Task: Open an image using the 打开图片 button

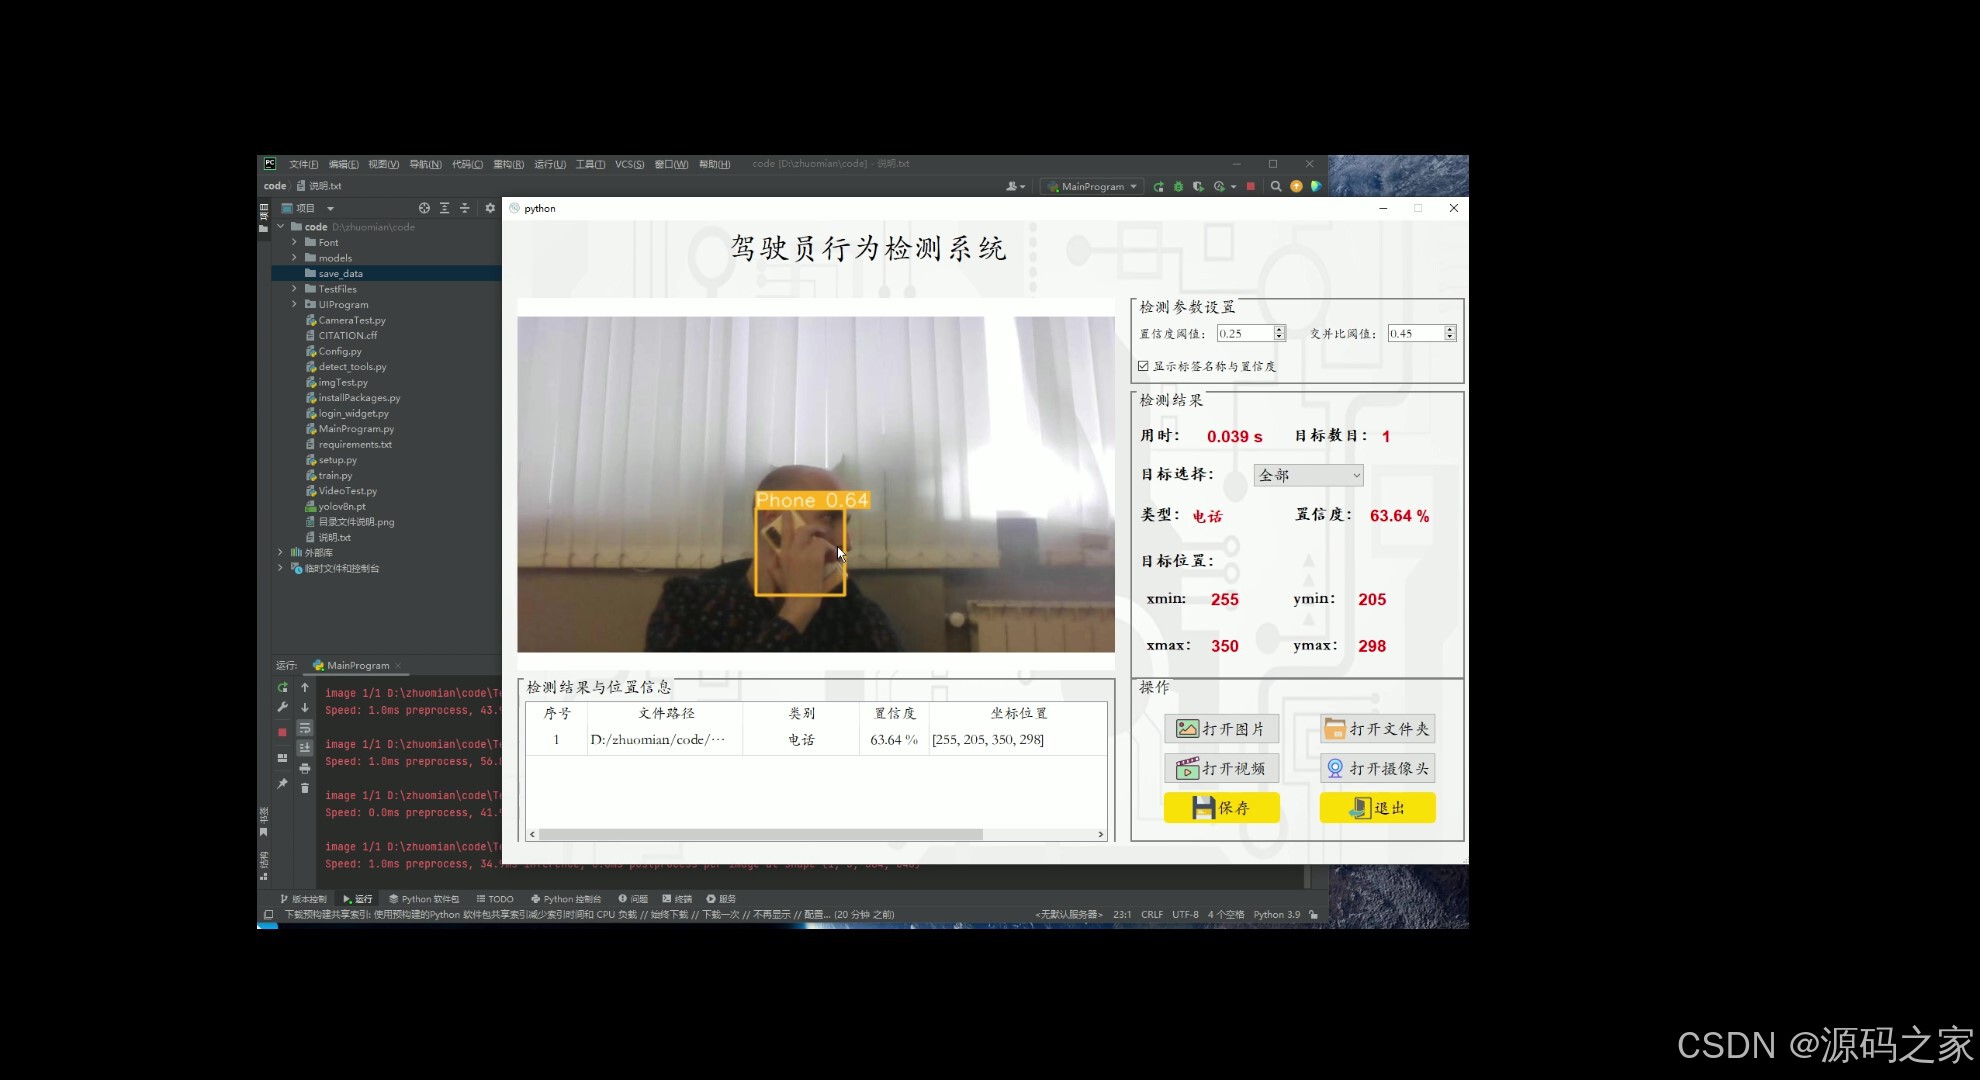Action: coord(1221,728)
